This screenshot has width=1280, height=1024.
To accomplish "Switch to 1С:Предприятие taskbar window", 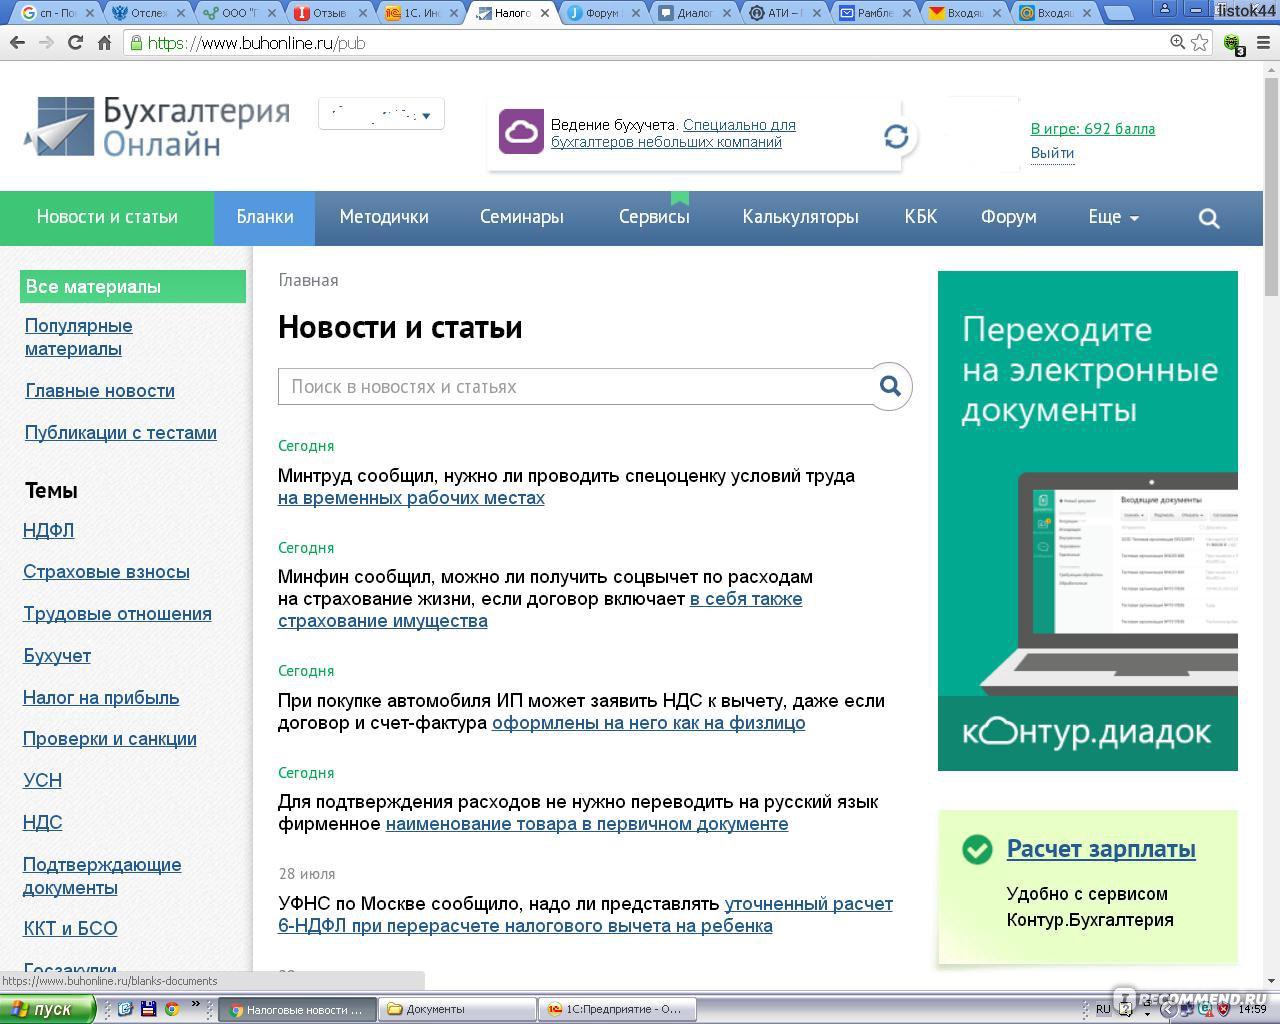I will (x=618, y=1009).
